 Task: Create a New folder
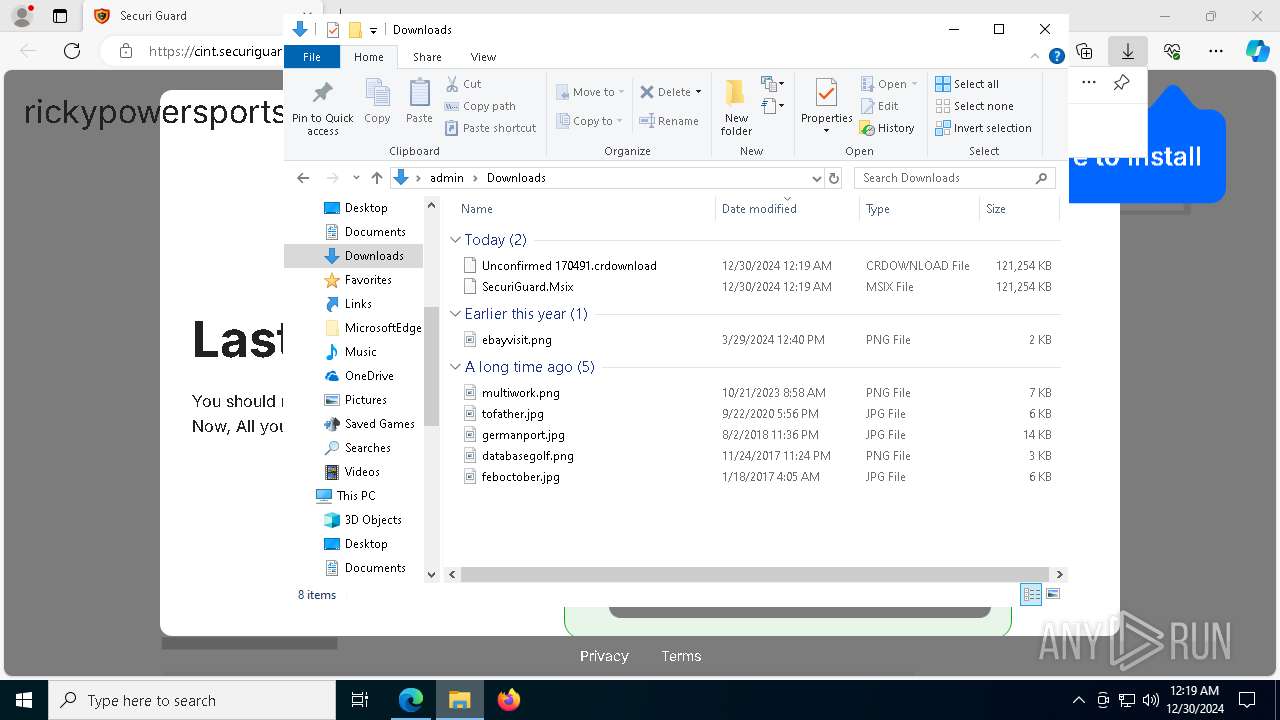pos(736,108)
